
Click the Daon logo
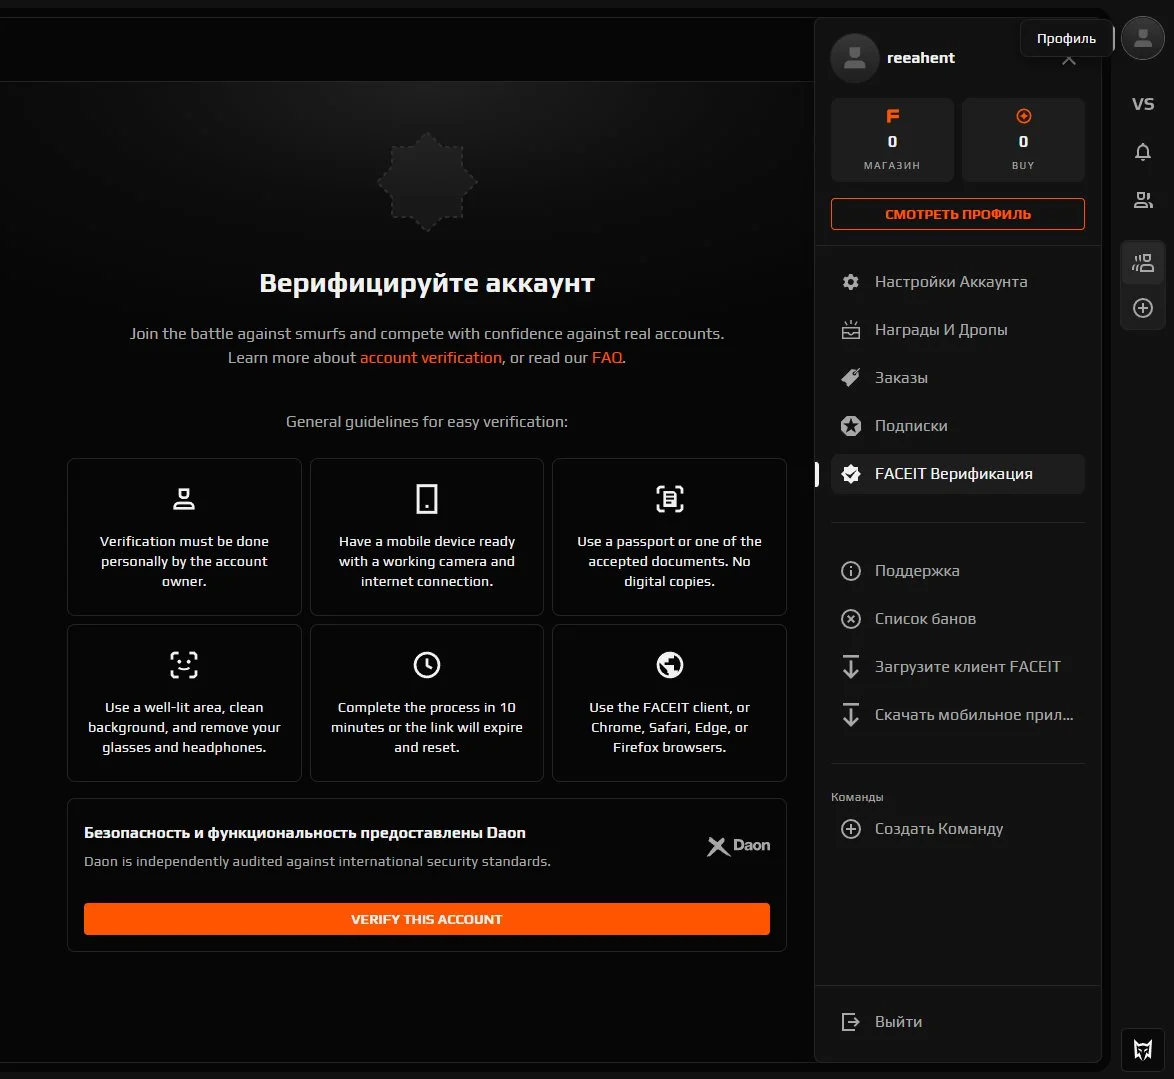click(x=738, y=845)
